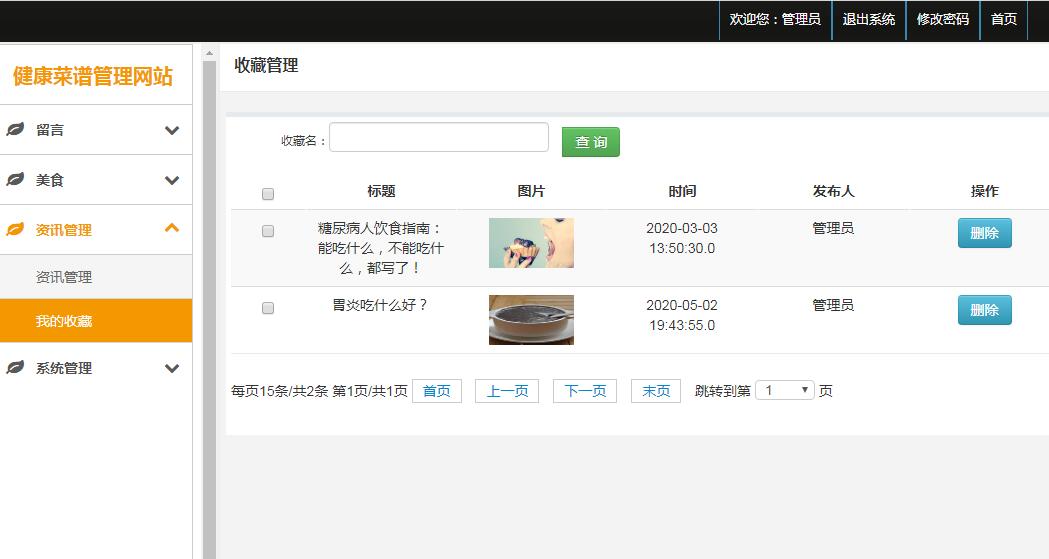Image resolution: width=1049 pixels, height=559 pixels.
Task: Click the 图片 column header
Action: 531,191
